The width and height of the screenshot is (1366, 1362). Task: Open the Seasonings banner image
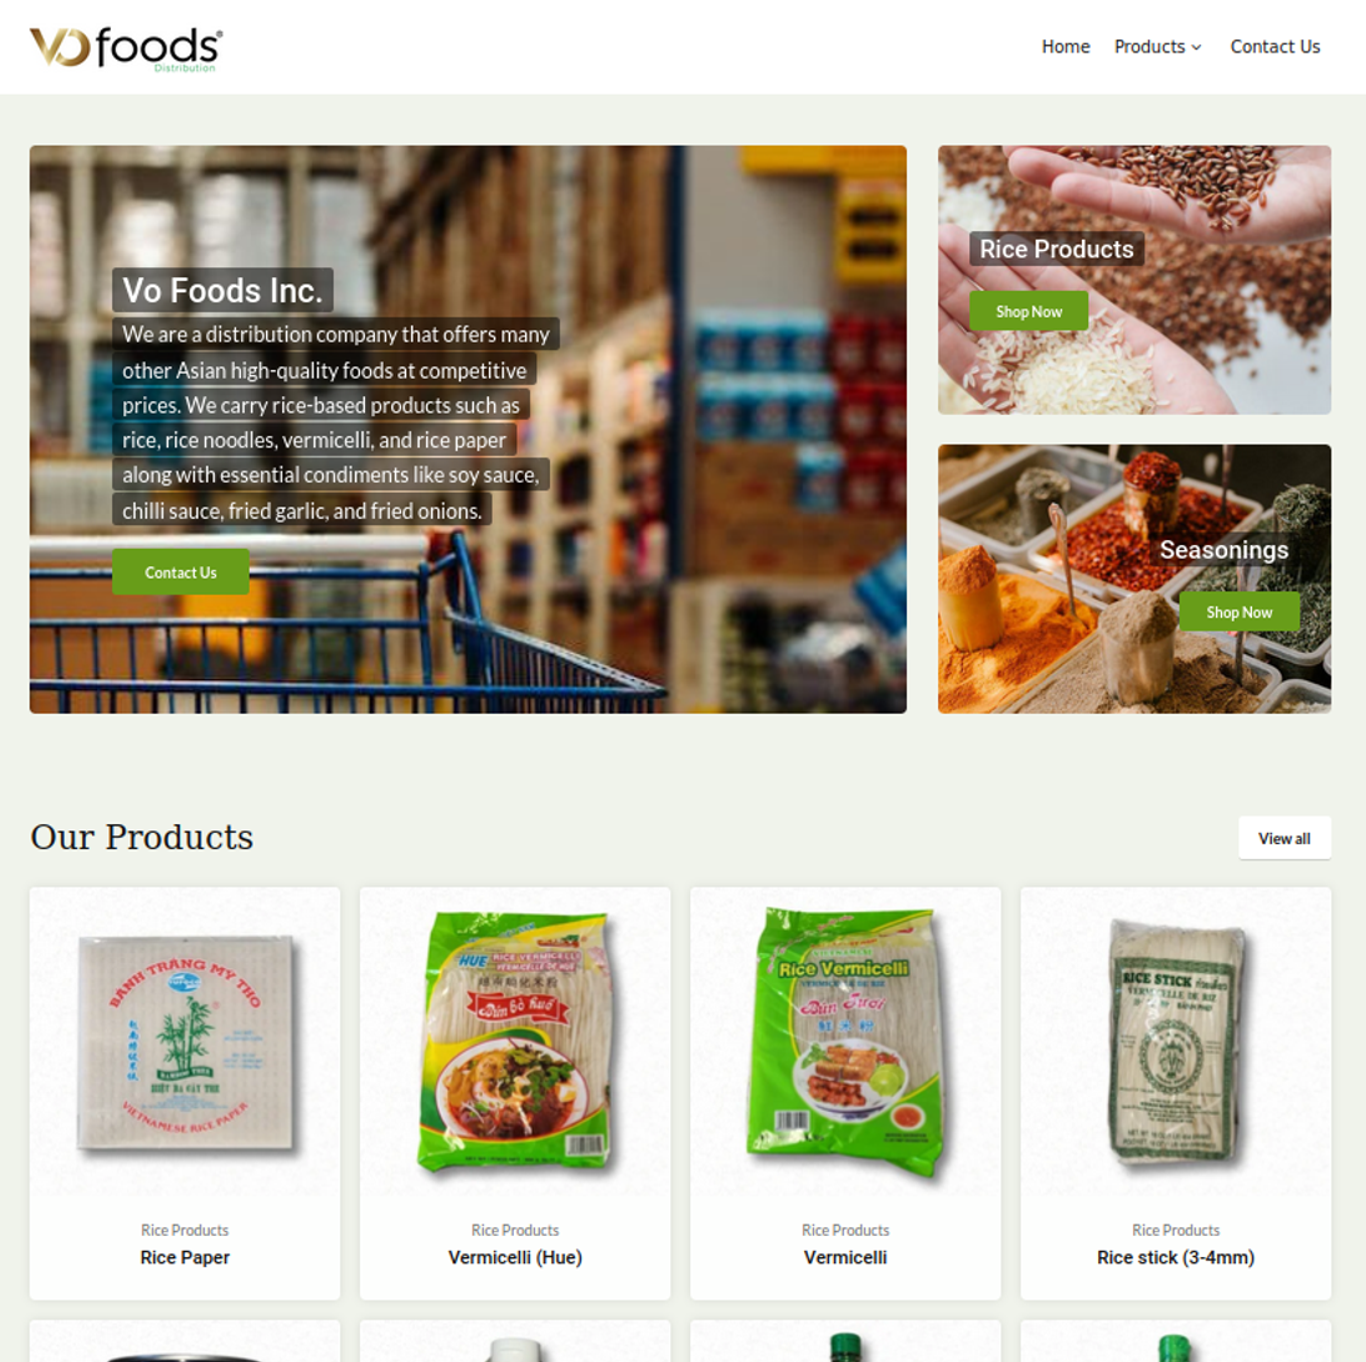point(1134,579)
